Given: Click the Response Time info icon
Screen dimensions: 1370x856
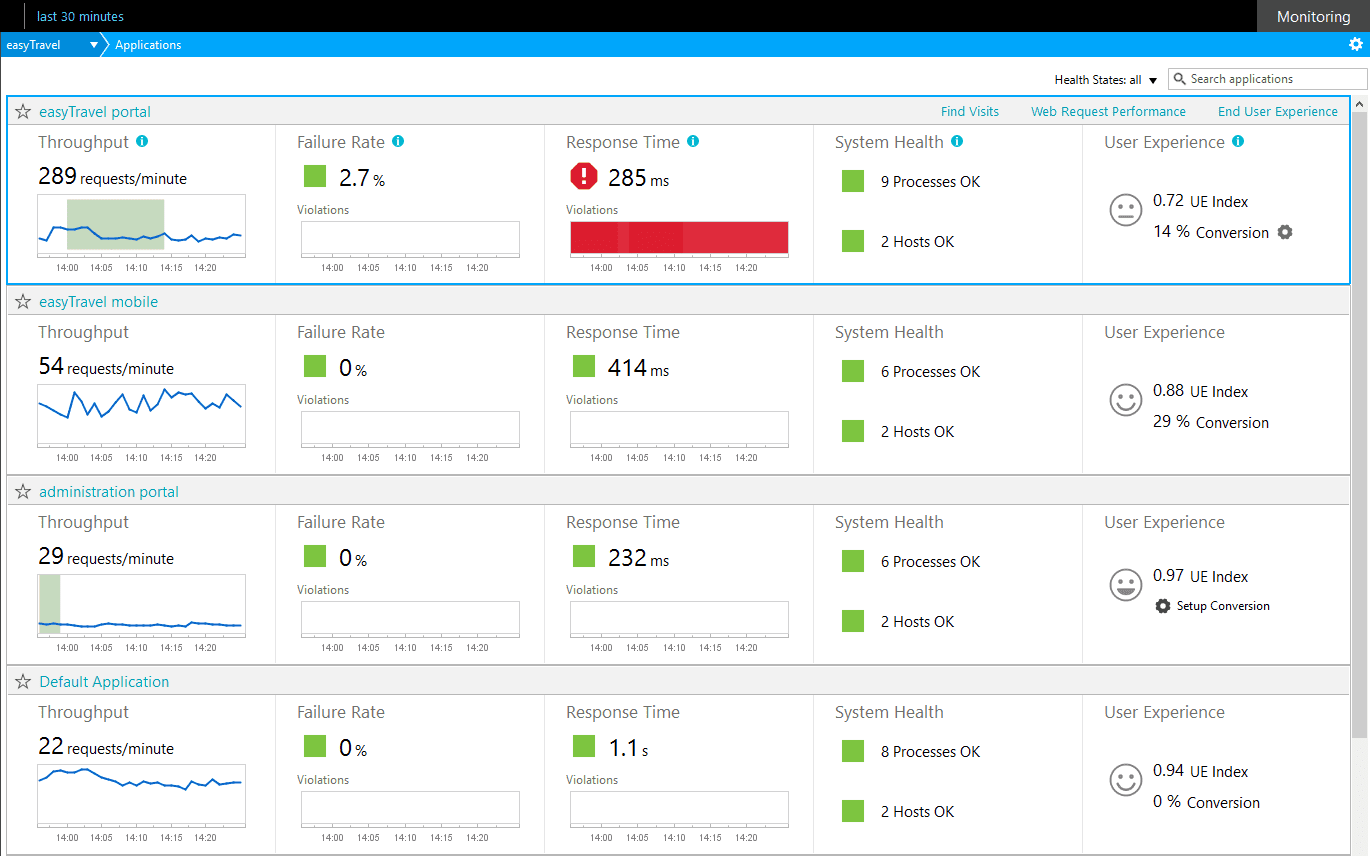Looking at the screenshot, I should tap(693, 142).
